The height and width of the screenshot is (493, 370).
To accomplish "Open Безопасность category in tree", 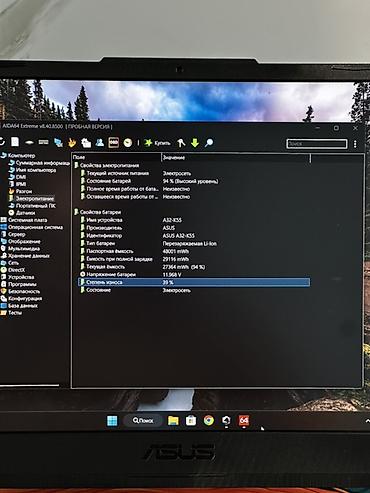I will tap(20, 291).
